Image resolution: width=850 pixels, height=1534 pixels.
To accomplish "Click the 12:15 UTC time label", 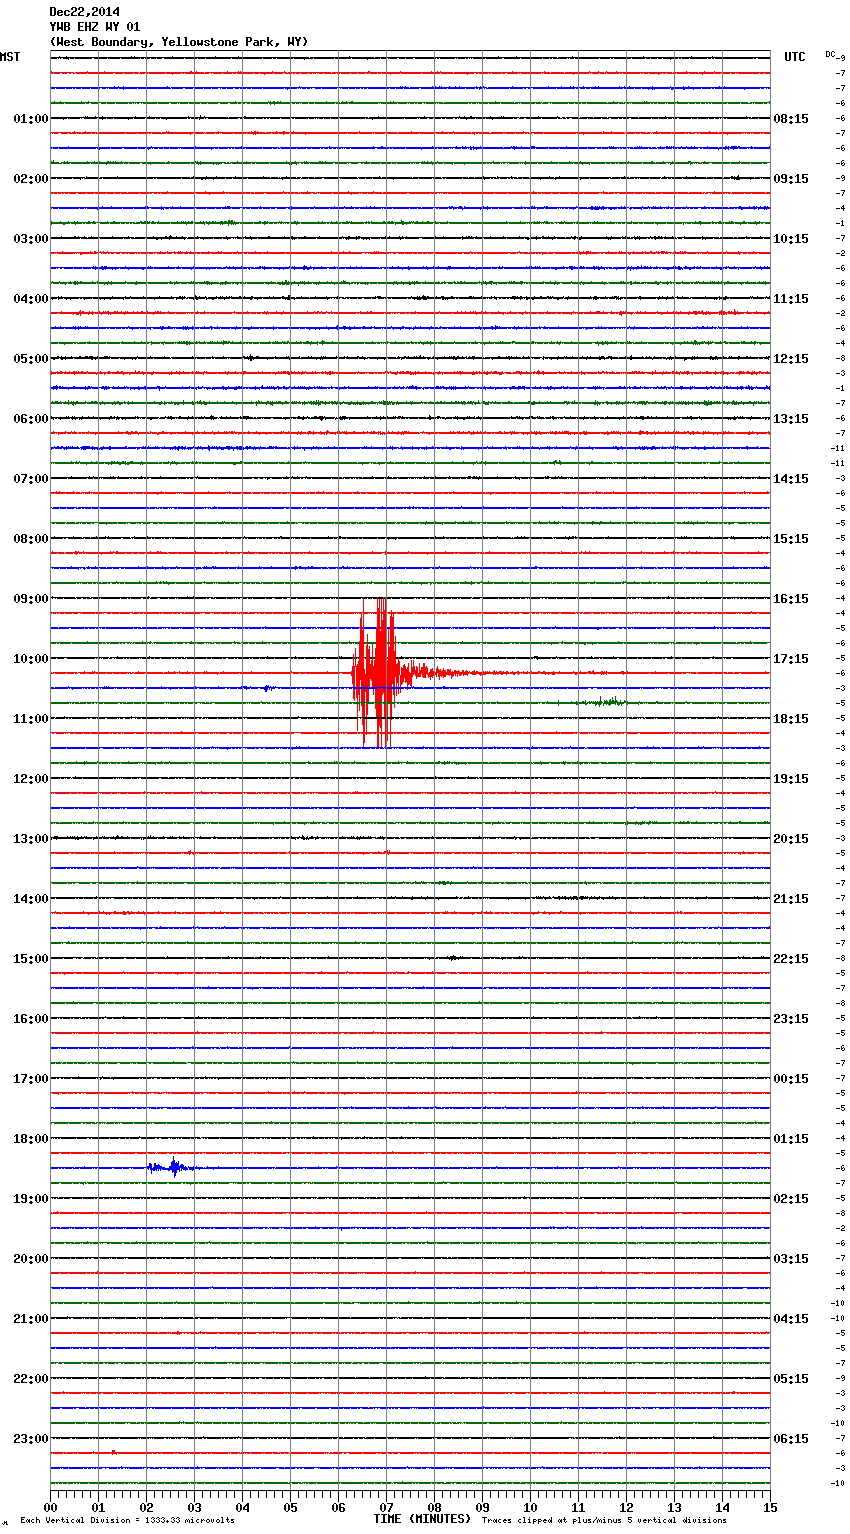I will (791, 359).
